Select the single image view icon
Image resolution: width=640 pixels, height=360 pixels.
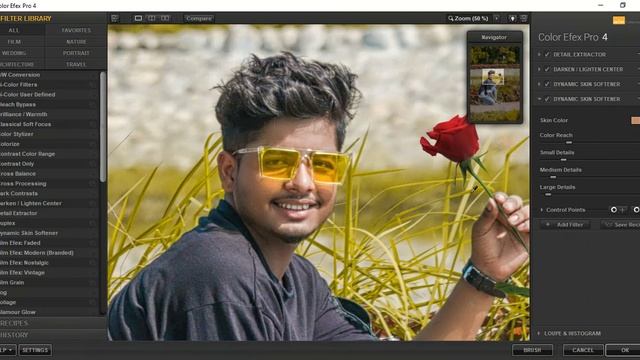138,18
